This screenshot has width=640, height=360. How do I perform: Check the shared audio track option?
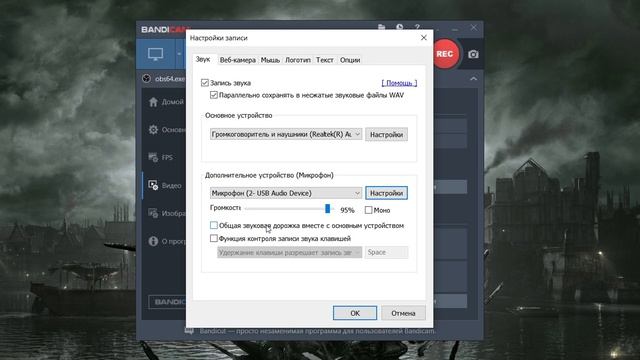[213, 225]
